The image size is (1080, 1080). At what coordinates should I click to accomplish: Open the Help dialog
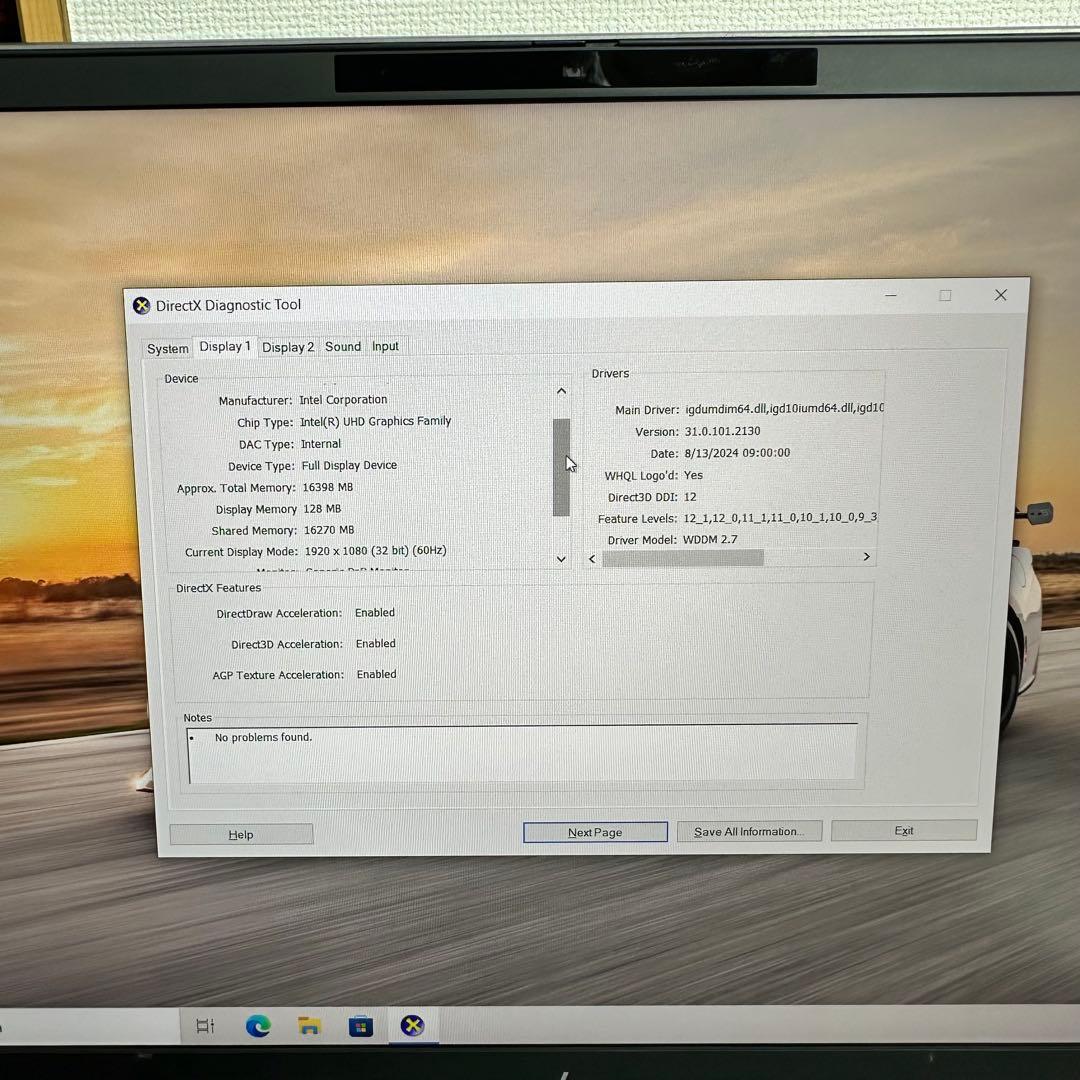241,834
